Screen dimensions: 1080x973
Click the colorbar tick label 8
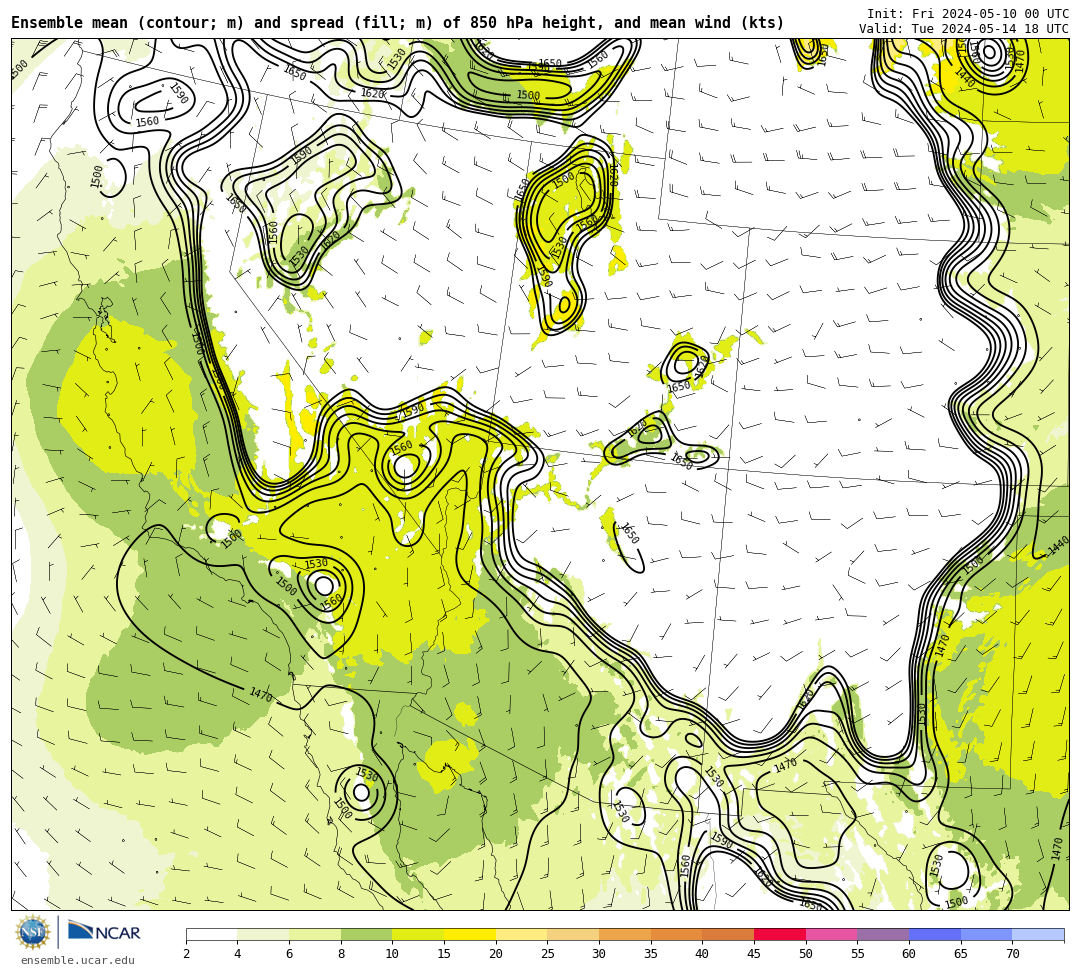click(341, 954)
